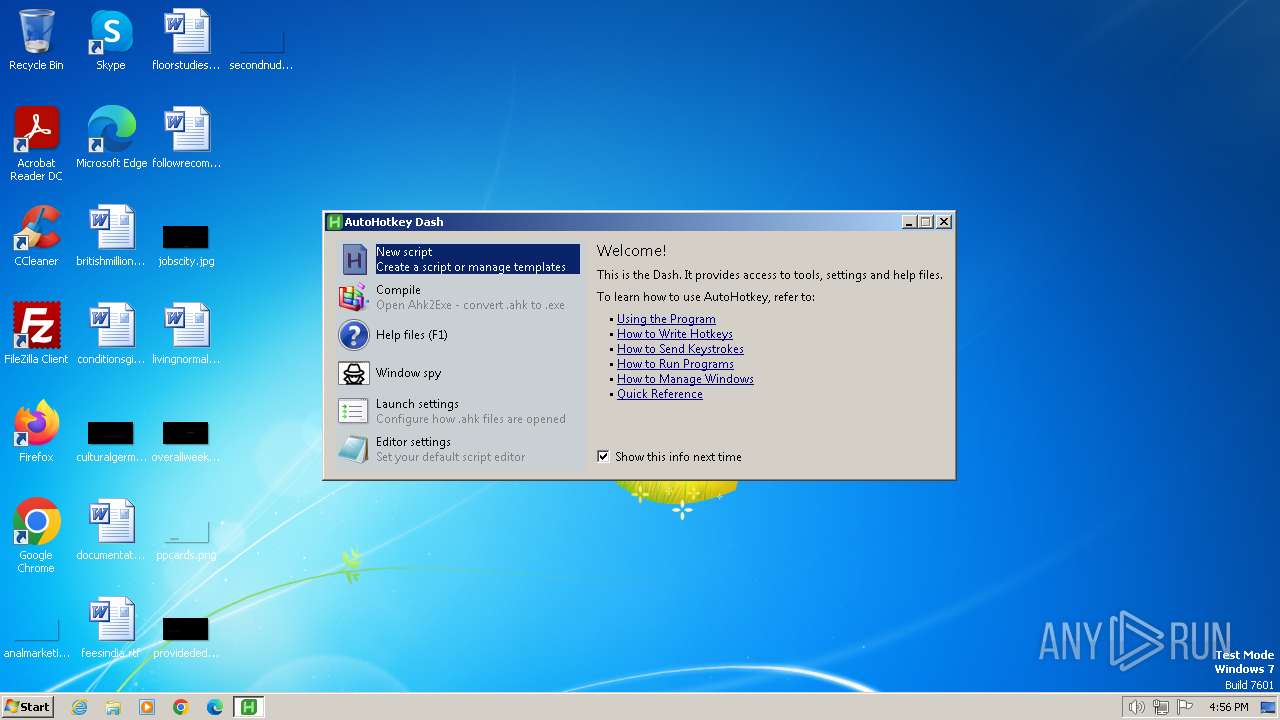
Task: Open Internet Explorer from taskbar
Action: pyautogui.click(x=79, y=707)
